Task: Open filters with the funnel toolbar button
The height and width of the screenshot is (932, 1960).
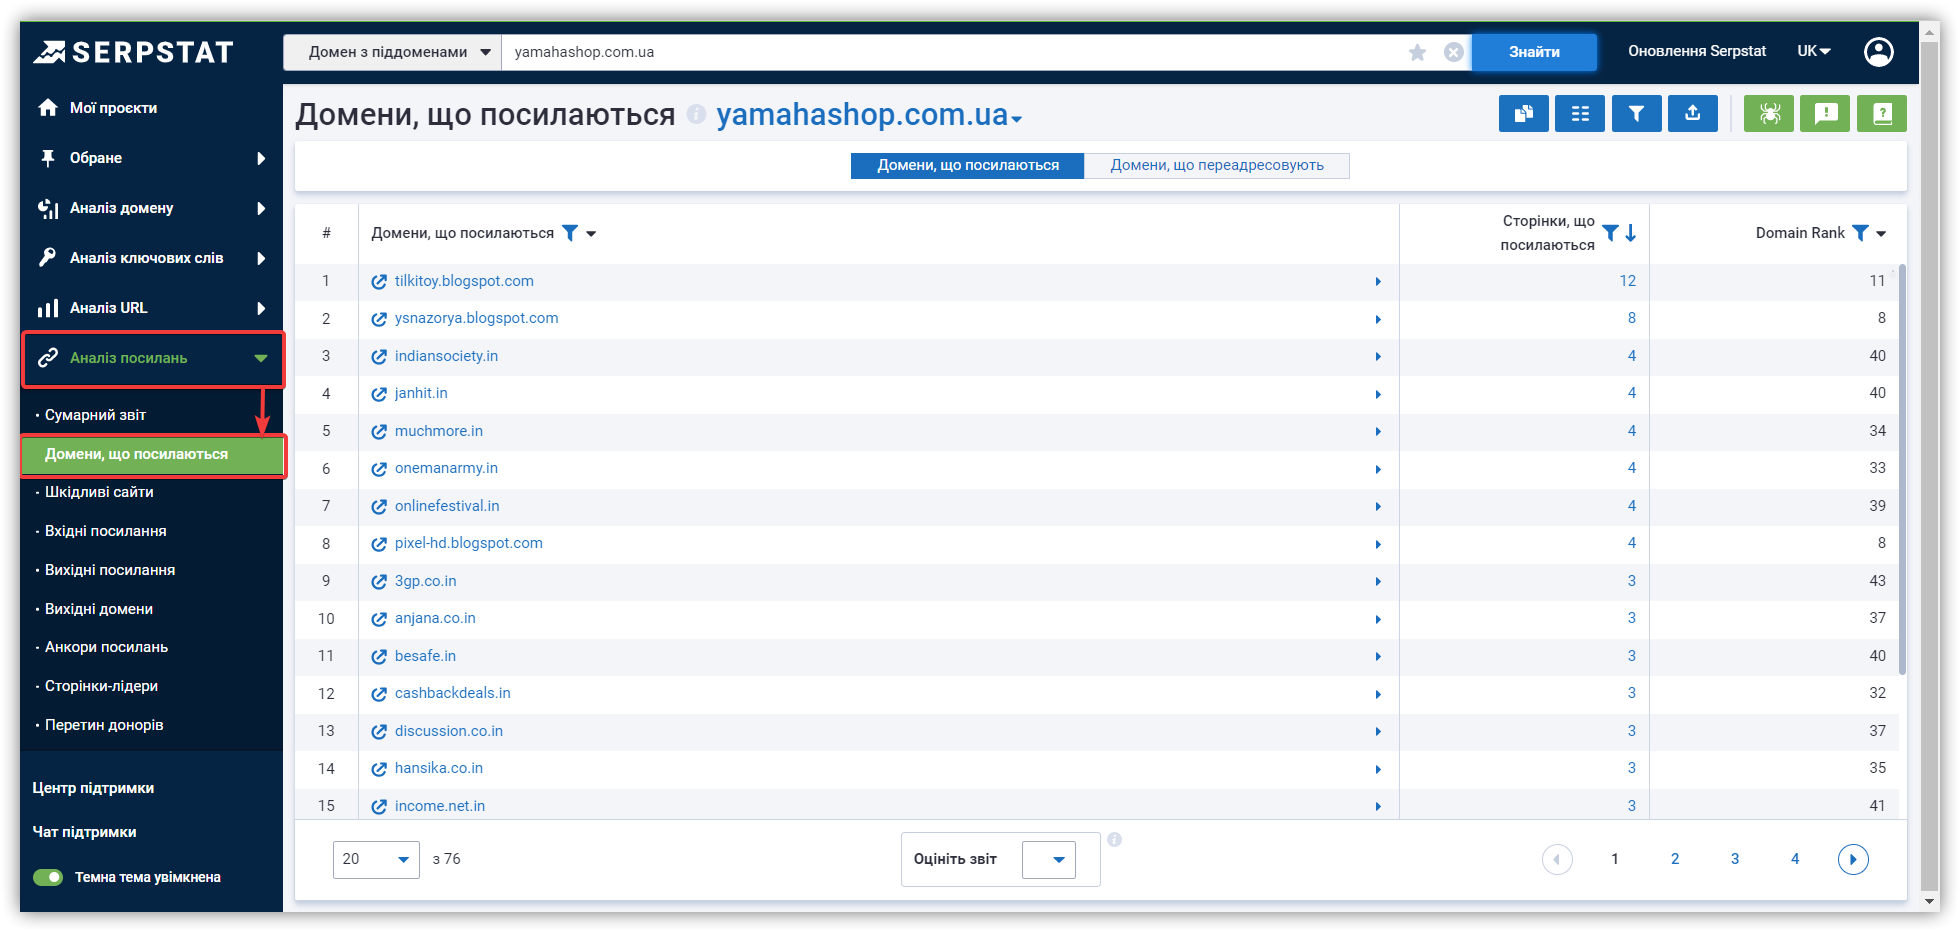Action: point(1636,114)
